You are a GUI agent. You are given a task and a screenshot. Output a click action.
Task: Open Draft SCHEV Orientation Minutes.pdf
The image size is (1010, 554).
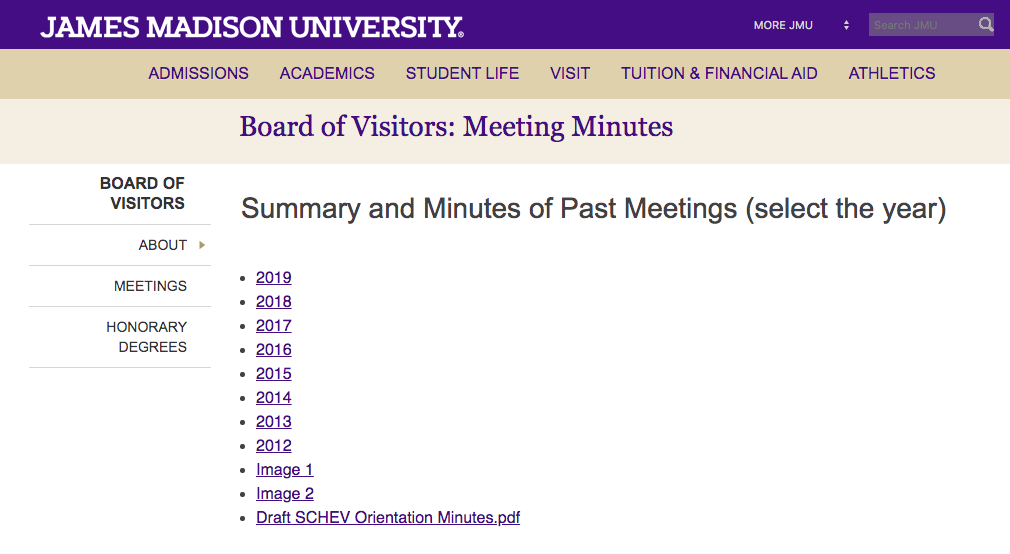388,517
